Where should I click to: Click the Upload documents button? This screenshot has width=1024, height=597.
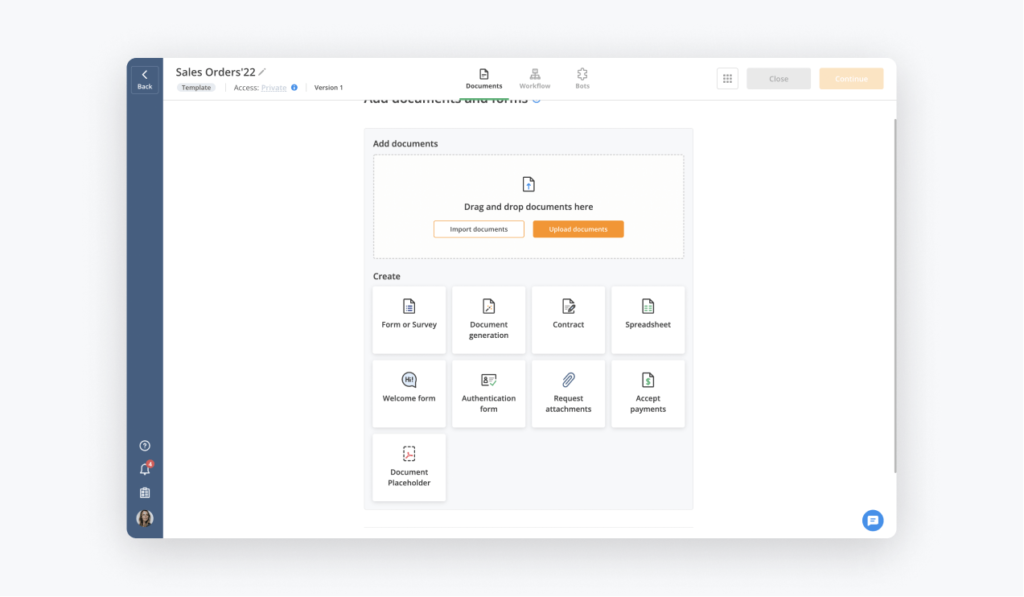[x=578, y=229]
